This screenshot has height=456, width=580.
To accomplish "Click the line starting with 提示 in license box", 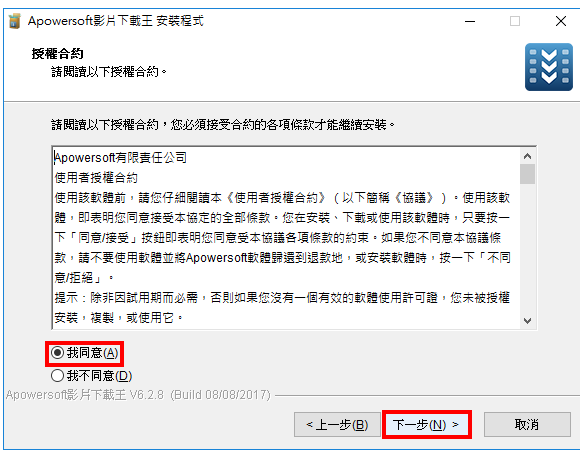I will pos(282,298).
